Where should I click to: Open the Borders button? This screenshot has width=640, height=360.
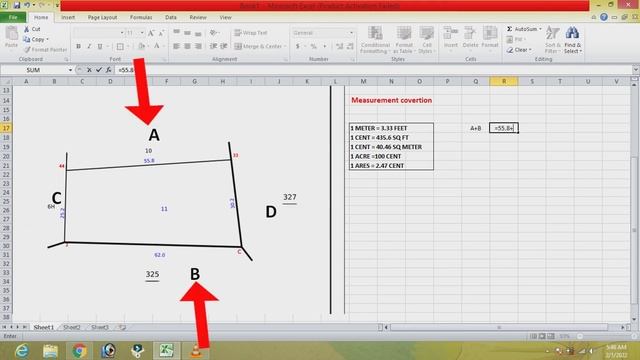120,47
